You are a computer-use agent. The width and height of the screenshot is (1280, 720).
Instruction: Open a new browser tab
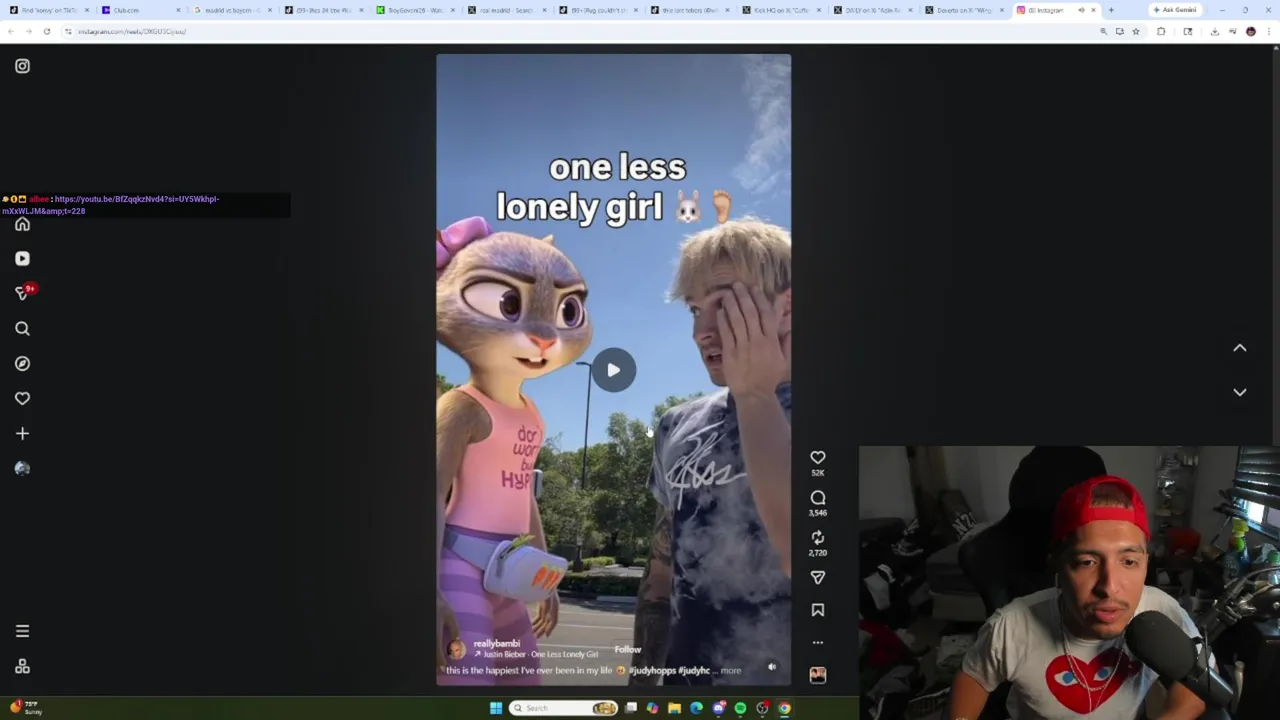1111,10
